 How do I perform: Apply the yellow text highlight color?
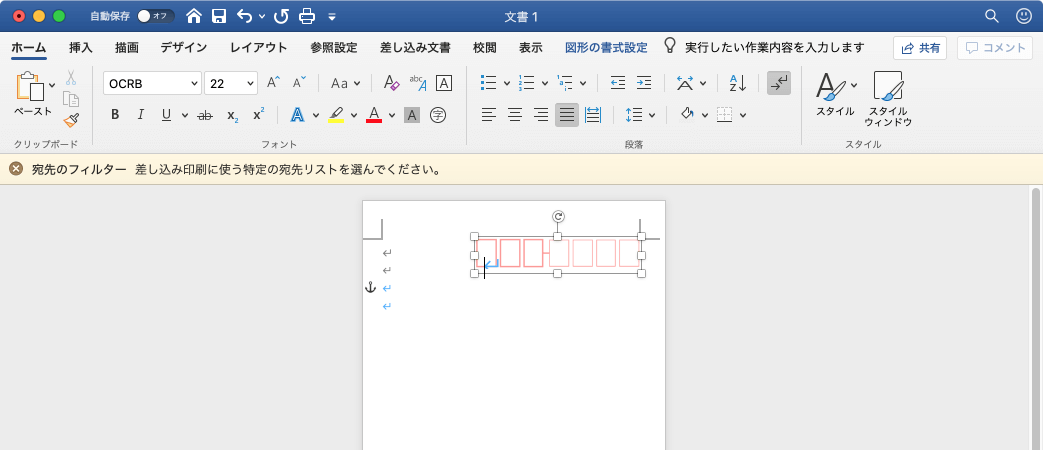[x=336, y=115]
